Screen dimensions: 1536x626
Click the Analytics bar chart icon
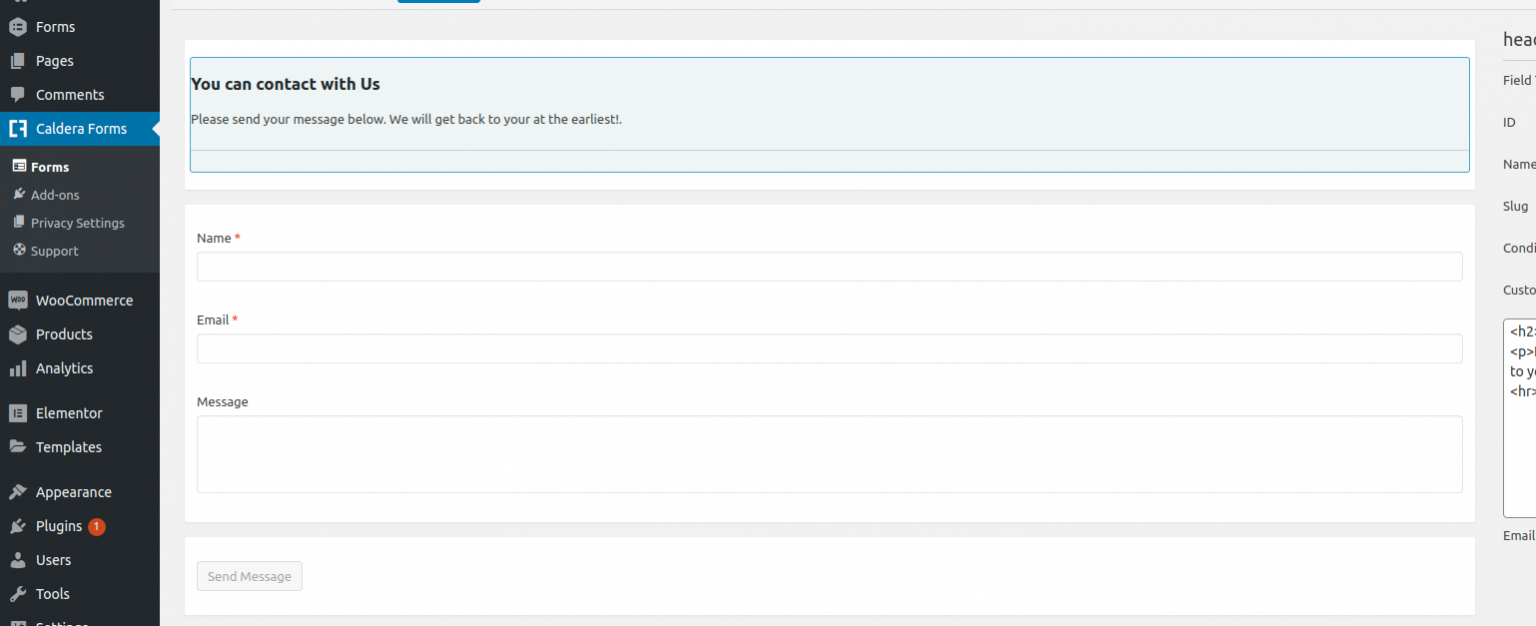click(17, 368)
